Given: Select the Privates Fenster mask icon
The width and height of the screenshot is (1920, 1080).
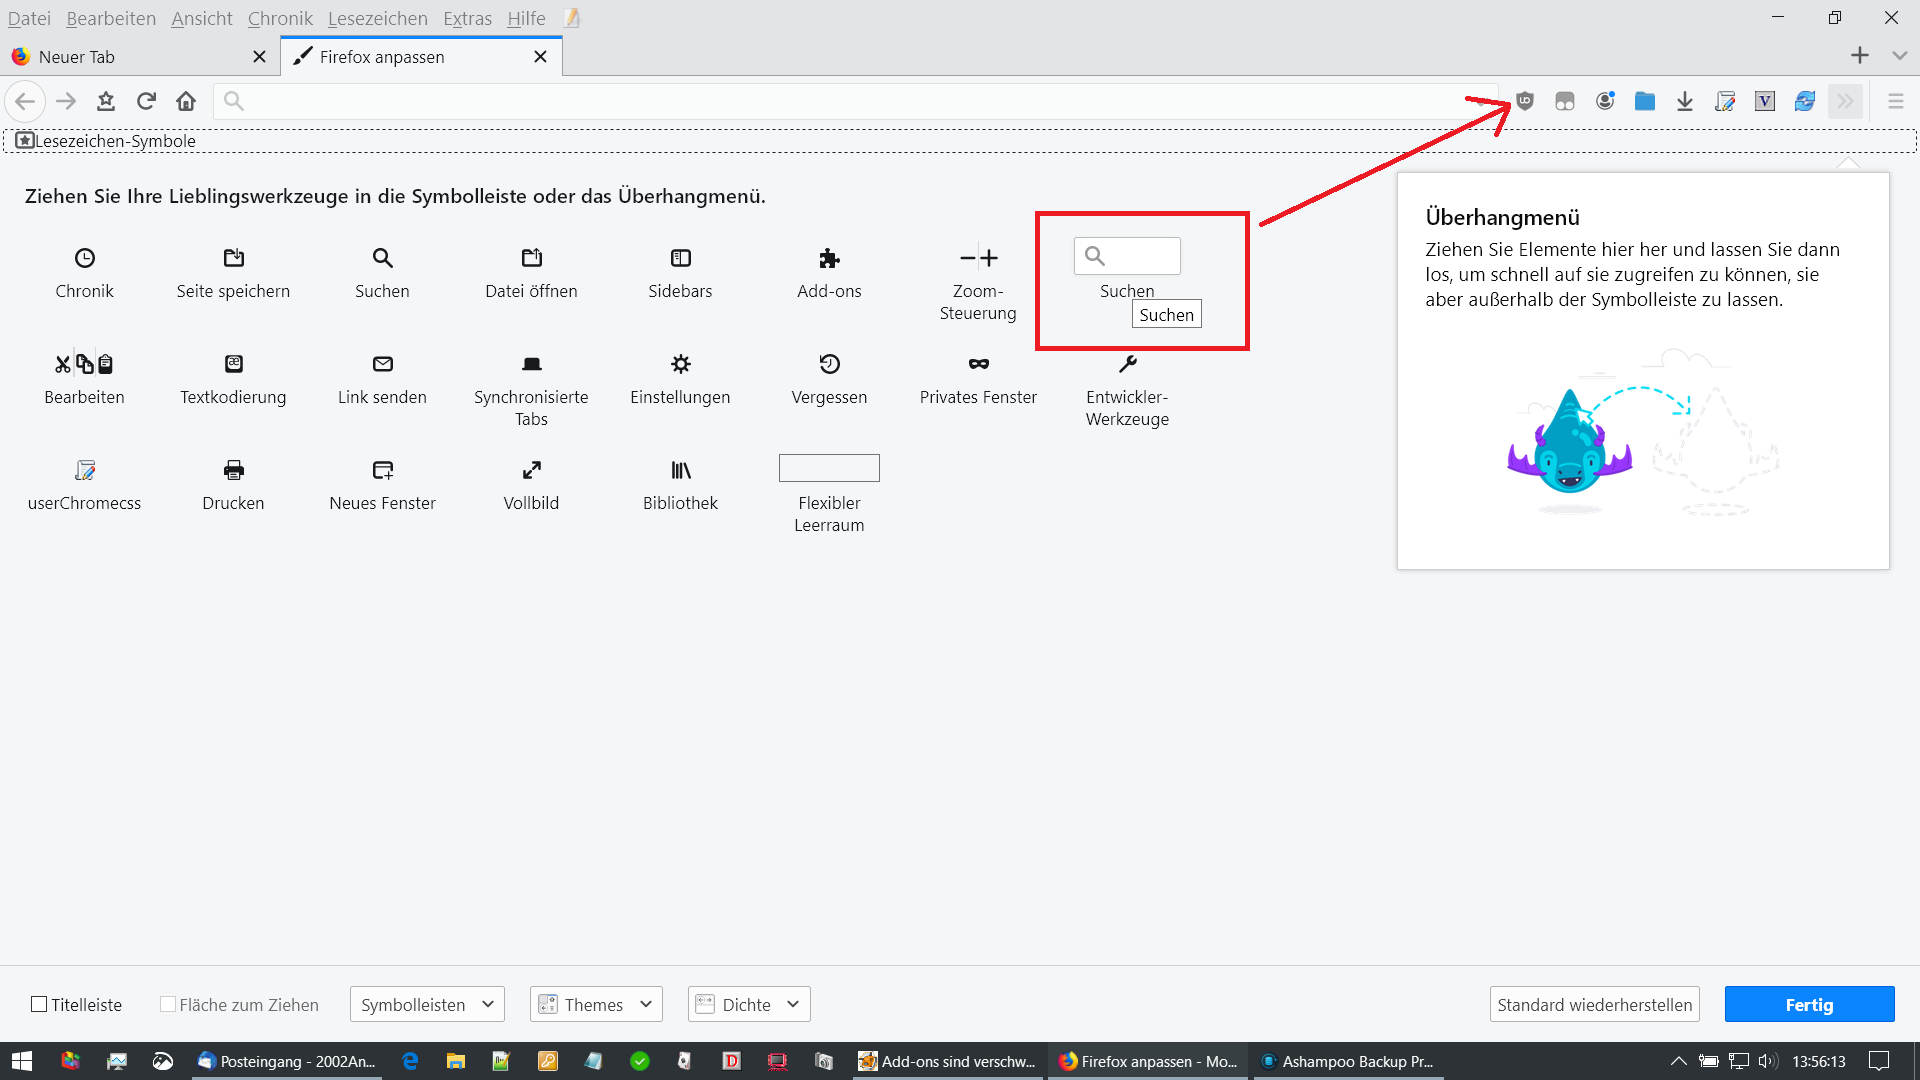Looking at the screenshot, I should pos(978,364).
